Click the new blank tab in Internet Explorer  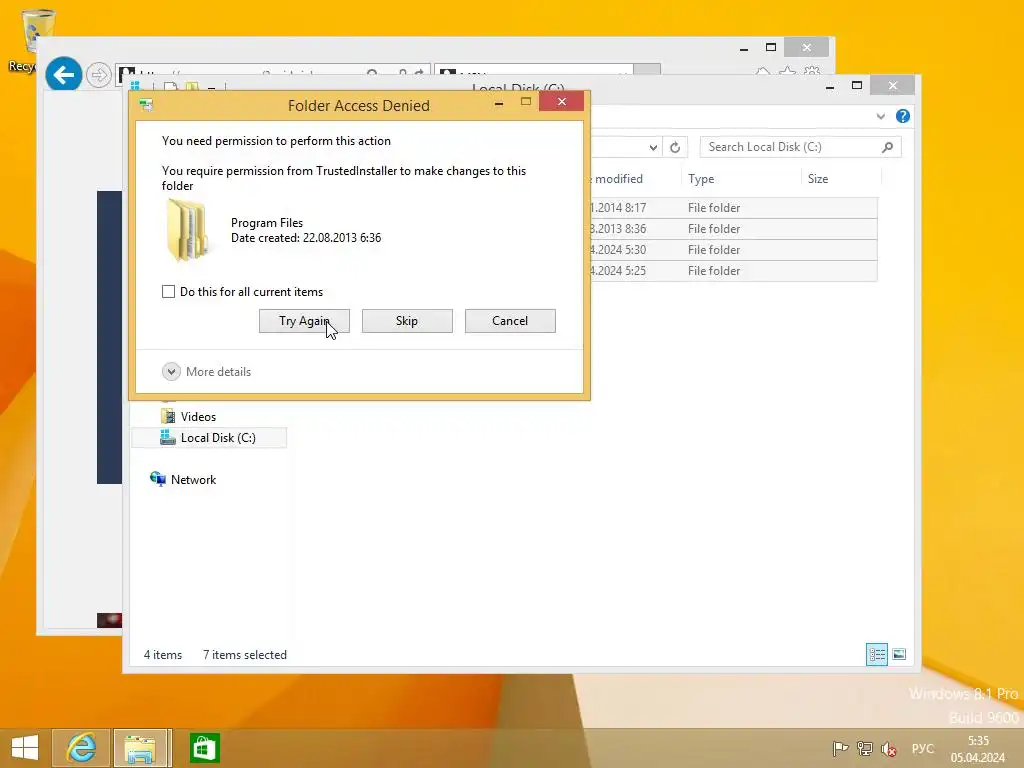[x=647, y=70]
